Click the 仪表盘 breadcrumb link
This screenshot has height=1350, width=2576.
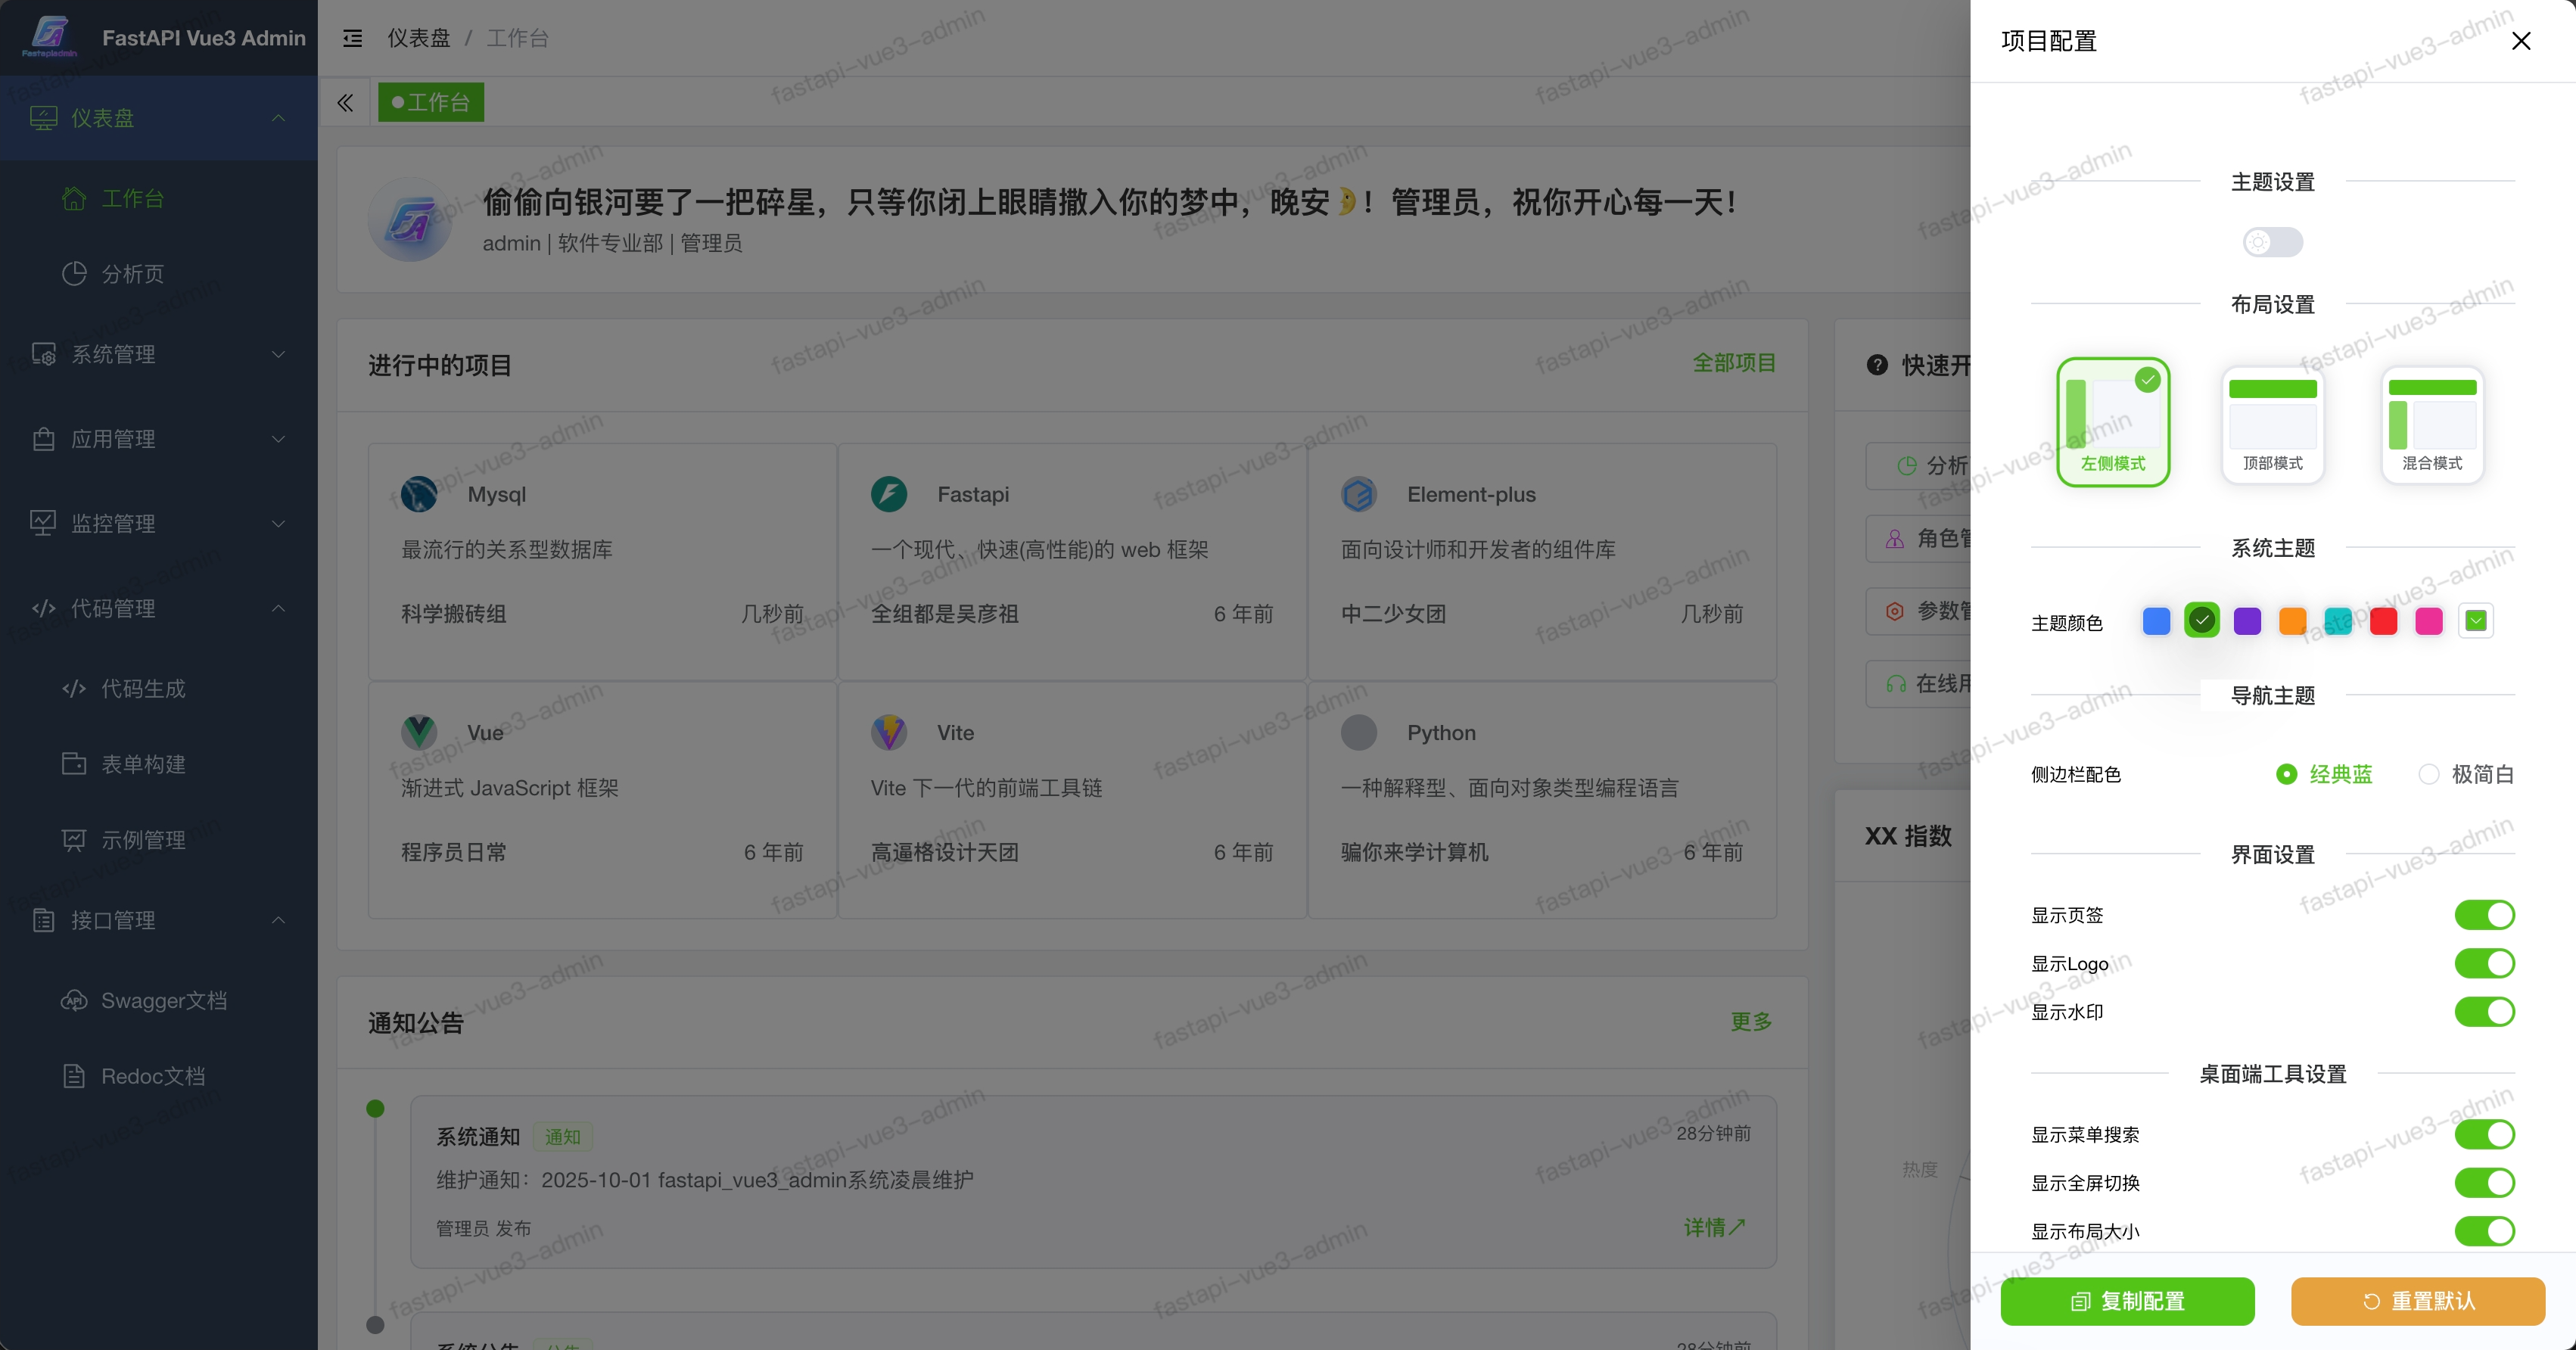(418, 38)
